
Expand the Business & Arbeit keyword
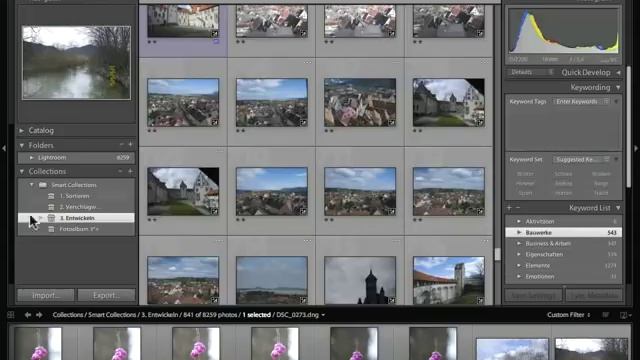(519, 243)
